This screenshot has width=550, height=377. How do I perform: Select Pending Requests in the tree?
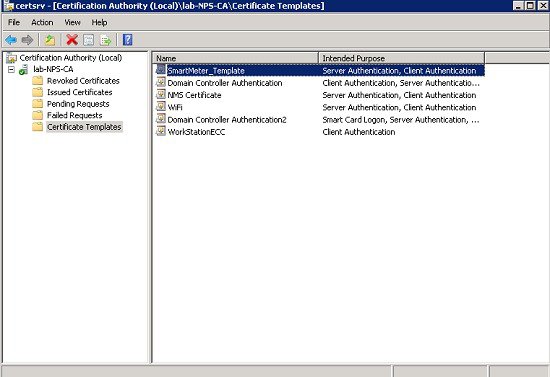point(78,104)
